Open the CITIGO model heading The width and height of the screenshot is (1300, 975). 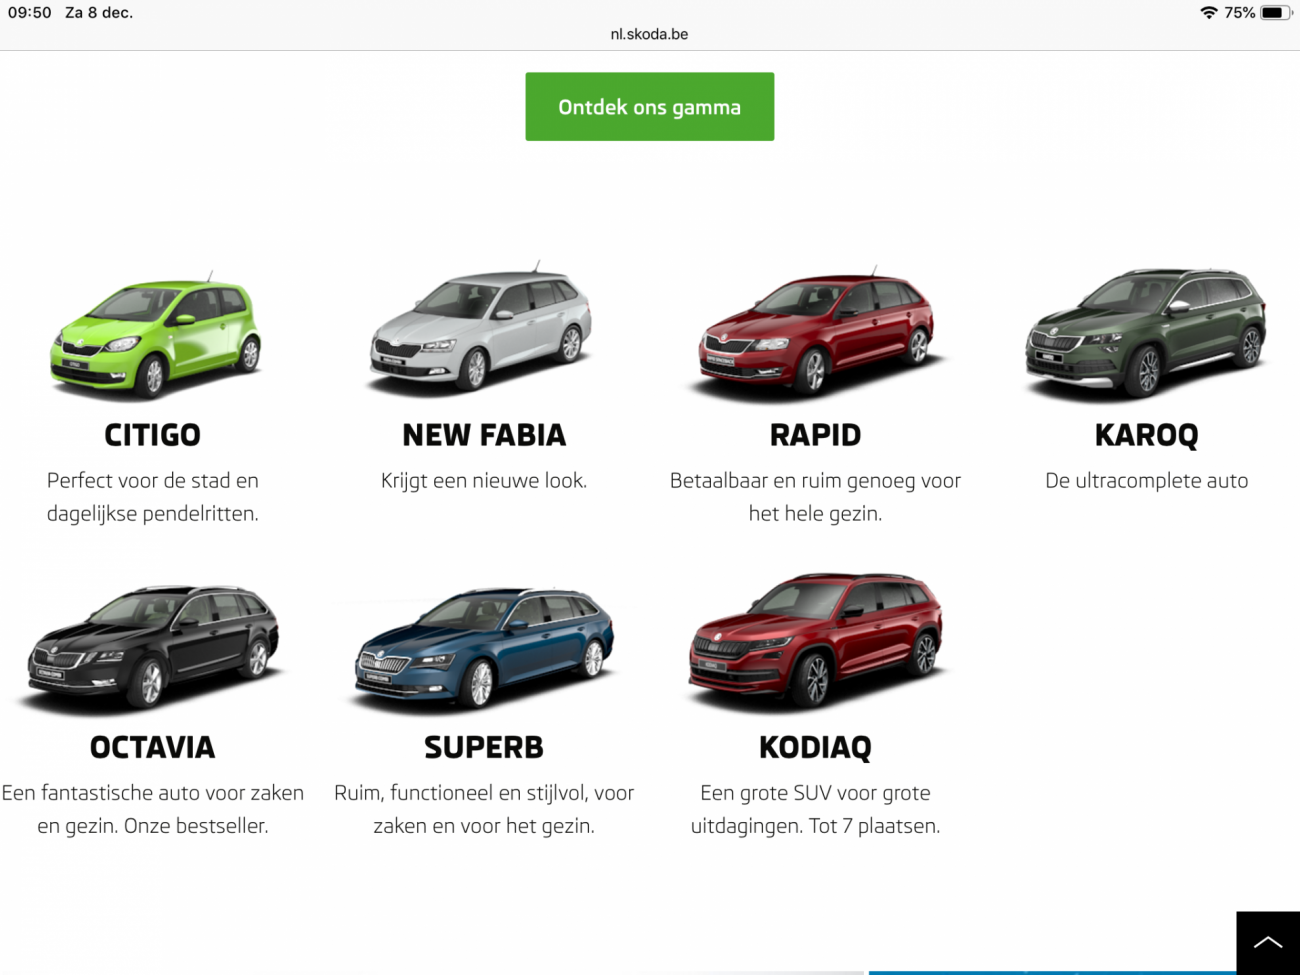[153, 435]
